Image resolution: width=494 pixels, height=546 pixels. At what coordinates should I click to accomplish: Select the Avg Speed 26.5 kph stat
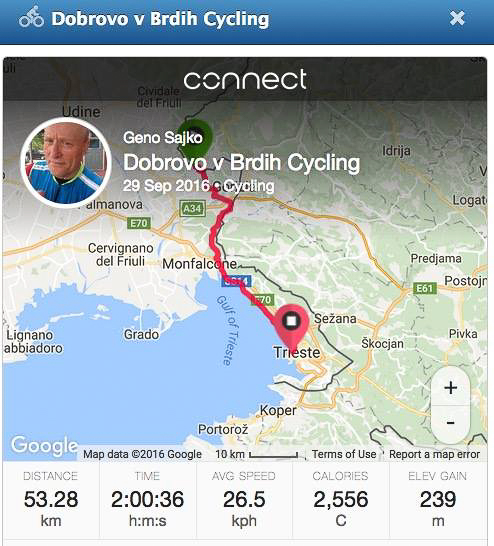coord(244,500)
